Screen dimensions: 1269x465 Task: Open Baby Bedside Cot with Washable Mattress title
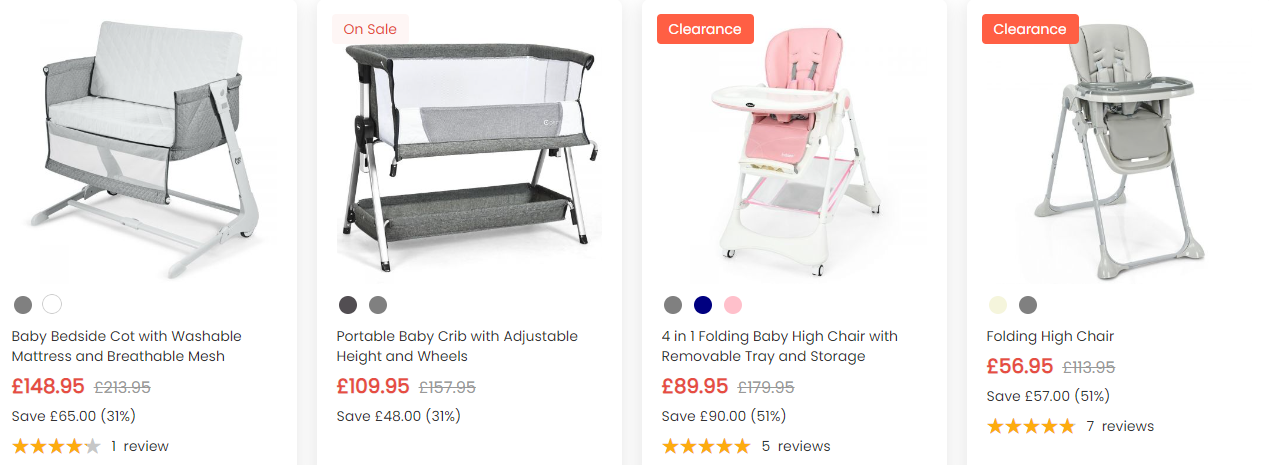(x=126, y=346)
